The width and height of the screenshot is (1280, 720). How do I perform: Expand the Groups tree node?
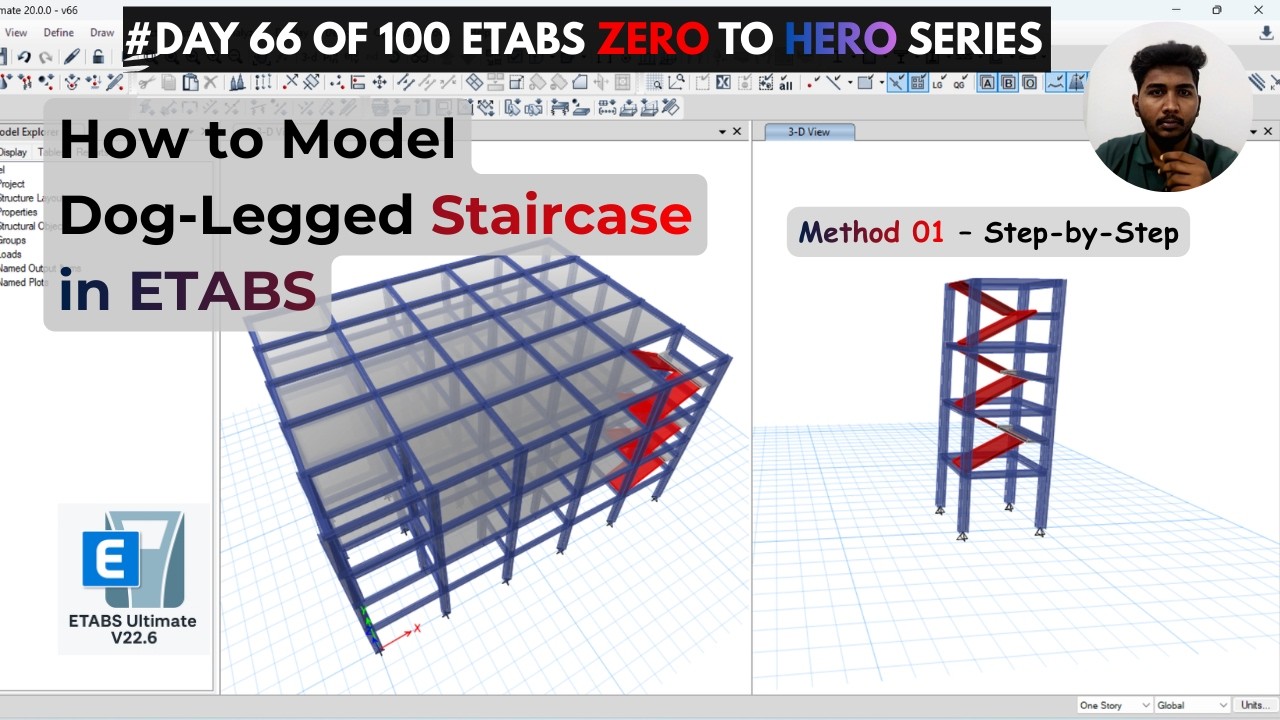coord(13,240)
